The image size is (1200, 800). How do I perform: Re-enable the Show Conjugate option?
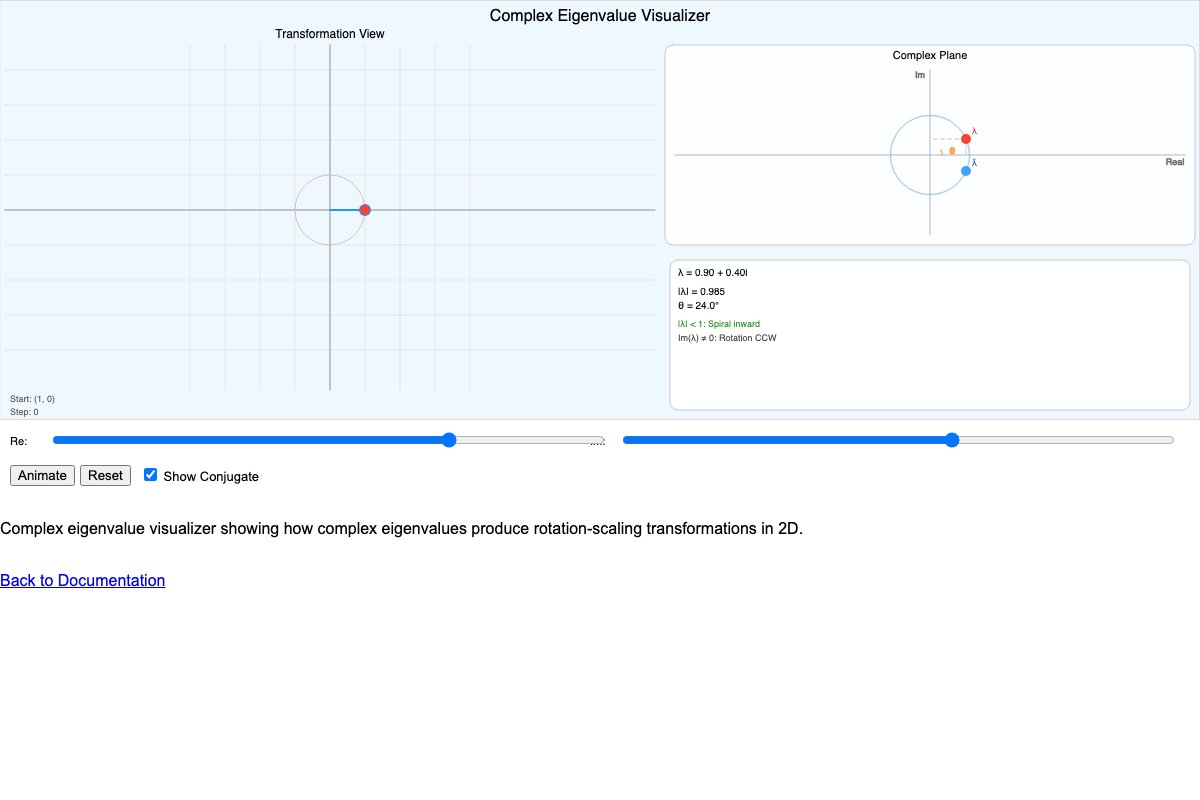(x=150, y=474)
